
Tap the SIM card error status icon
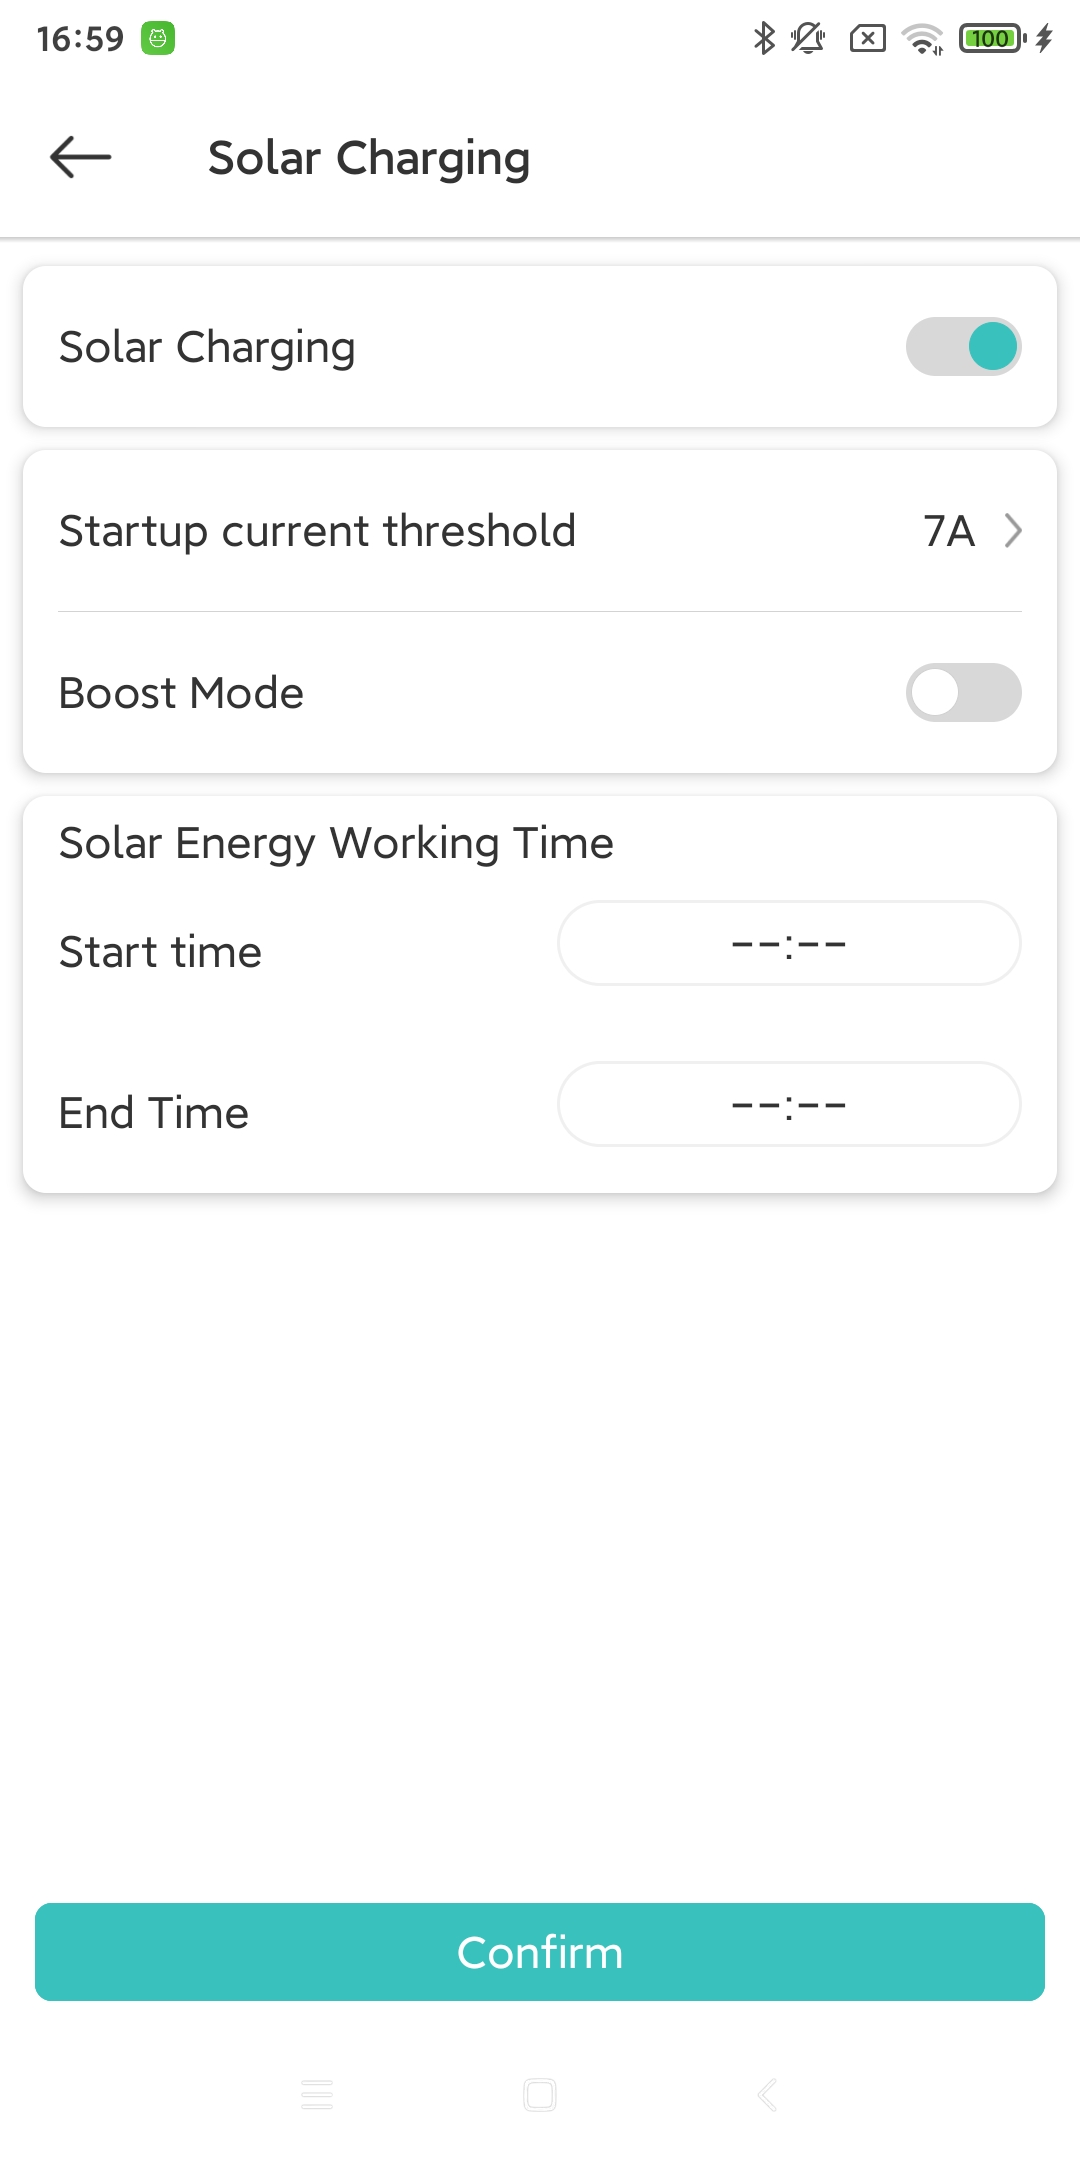(867, 39)
